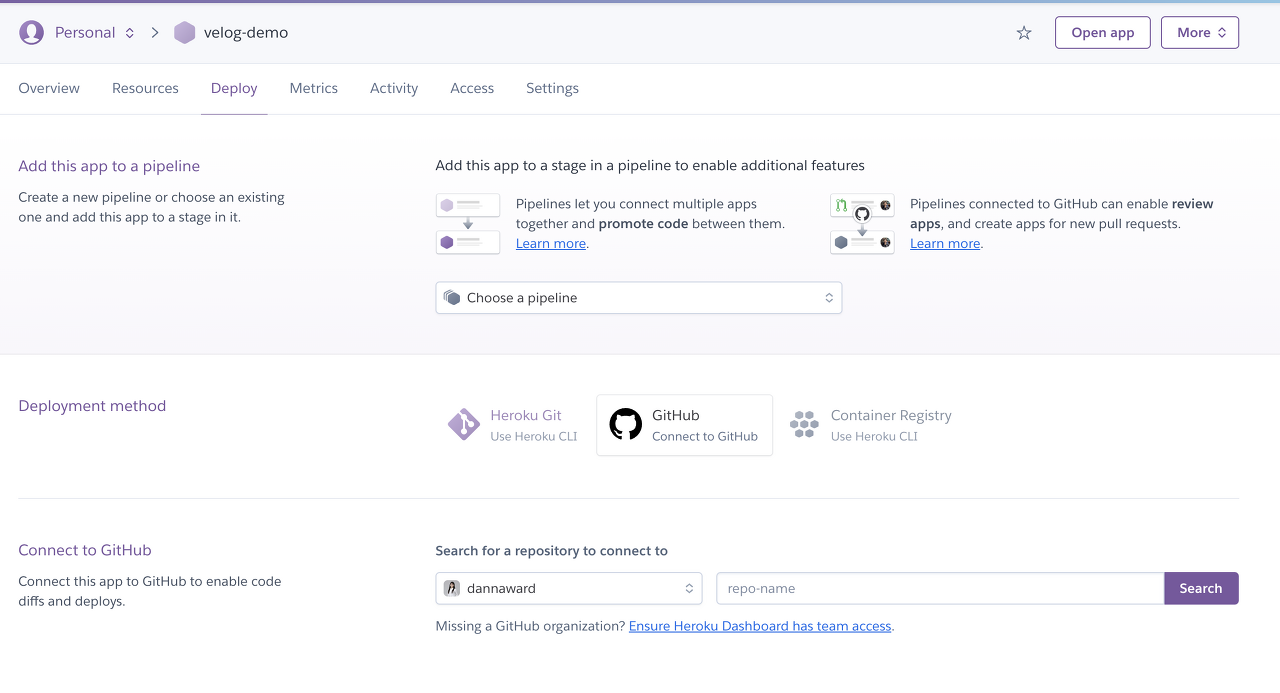The height and width of the screenshot is (693, 1280).
Task: Click the velog-demo hexagon app icon
Action: tap(184, 33)
